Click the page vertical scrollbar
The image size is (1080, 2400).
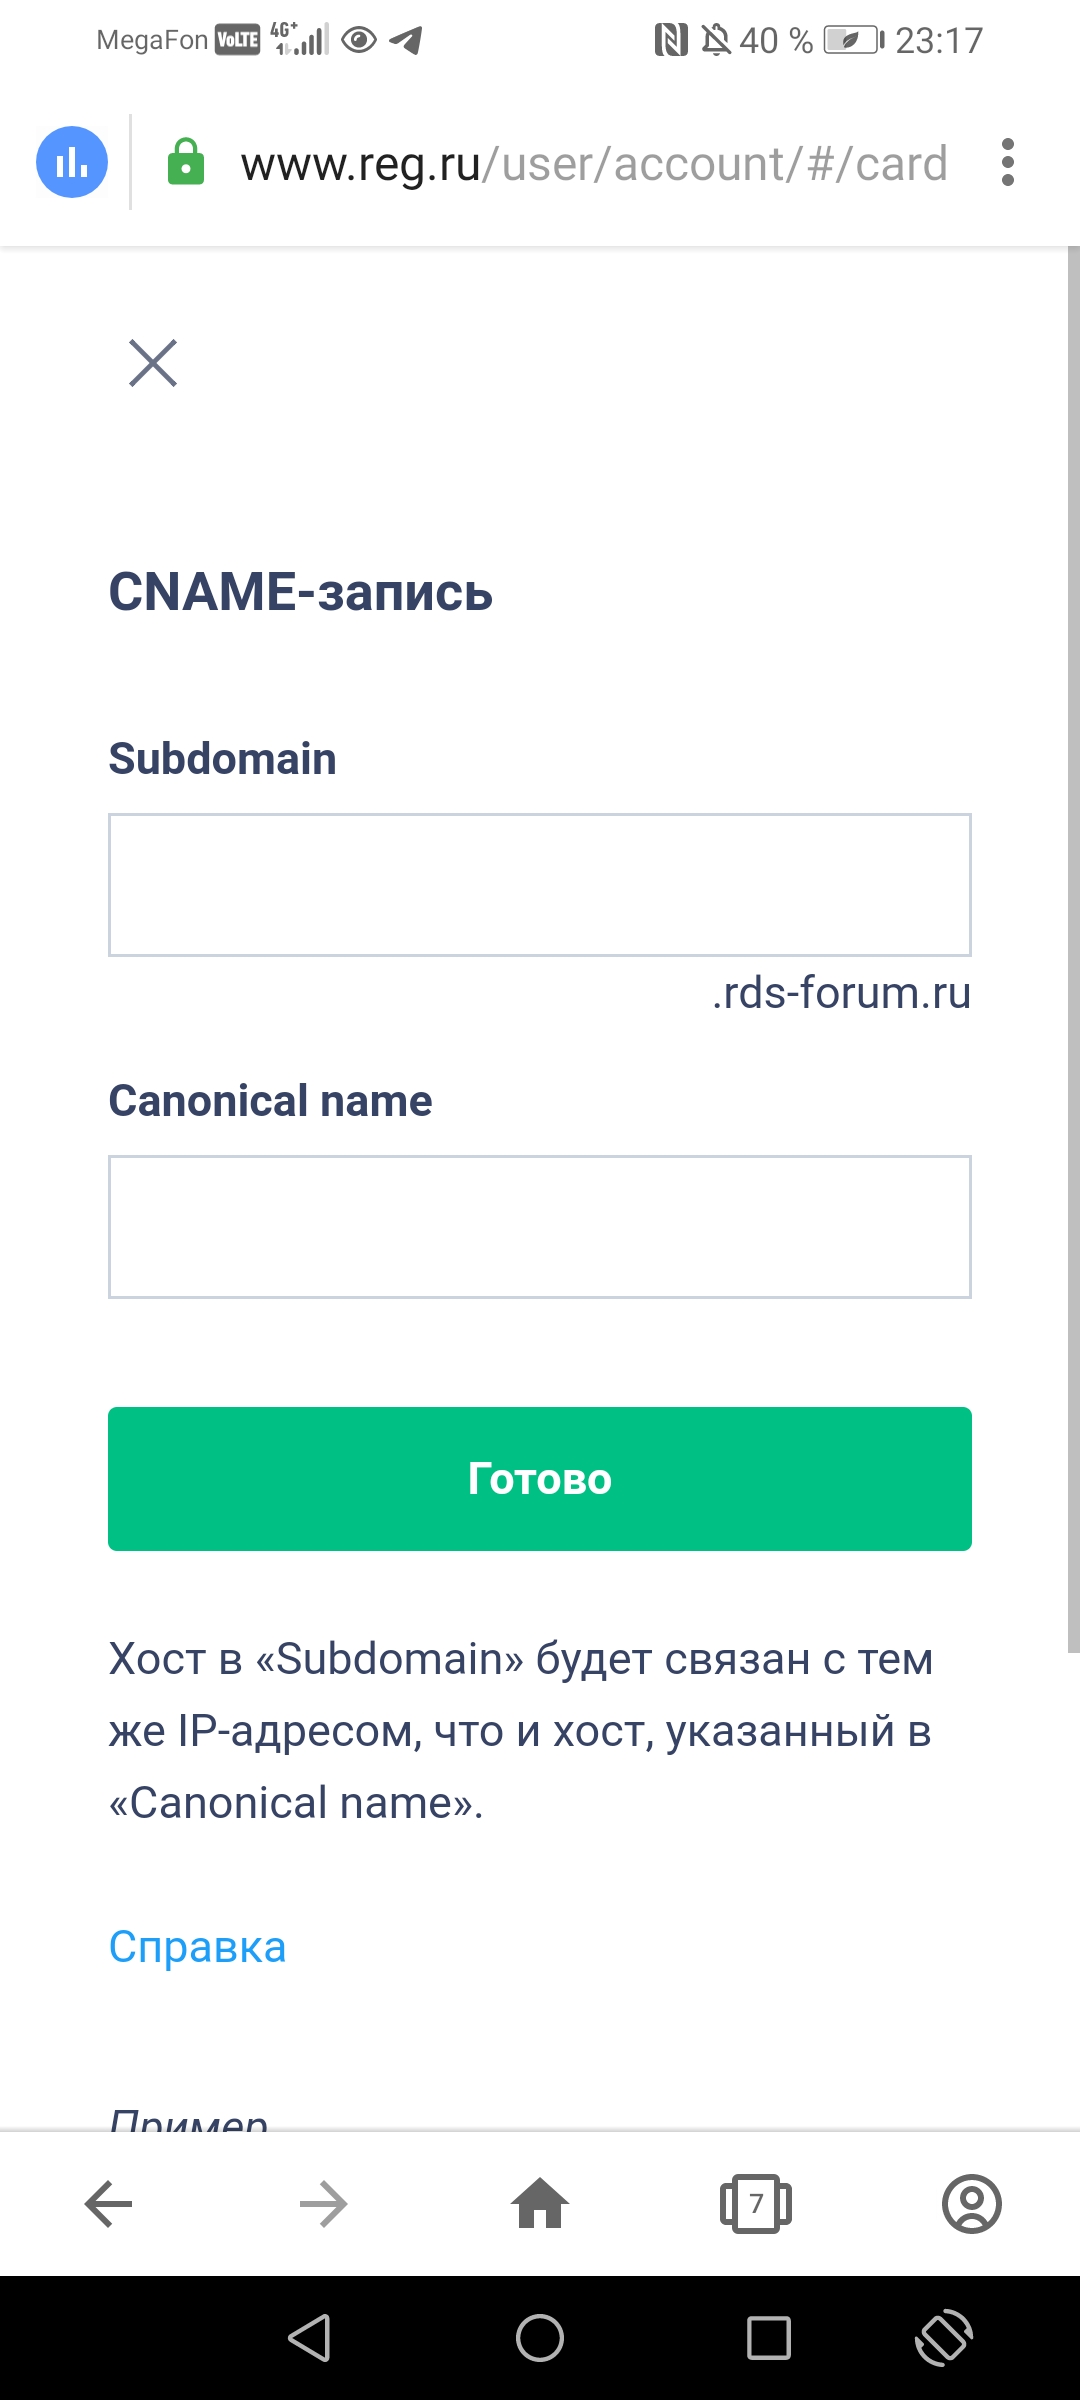tap(1073, 950)
